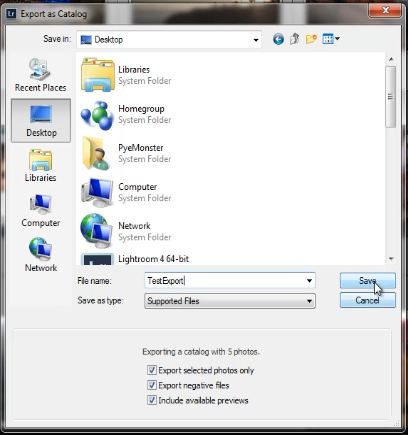408x435 pixels.
Task: Toggle Include available previews checkbox
Action: click(x=152, y=400)
